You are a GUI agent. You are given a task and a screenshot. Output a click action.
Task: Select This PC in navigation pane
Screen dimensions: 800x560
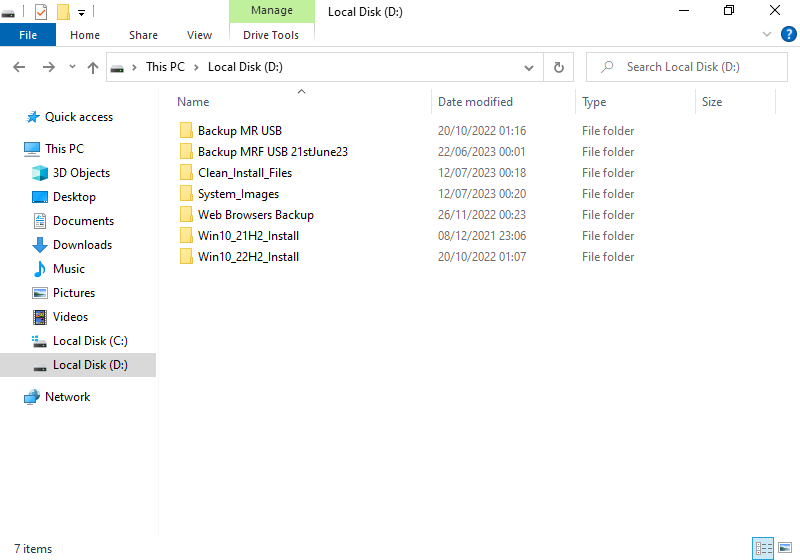(x=64, y=148)
